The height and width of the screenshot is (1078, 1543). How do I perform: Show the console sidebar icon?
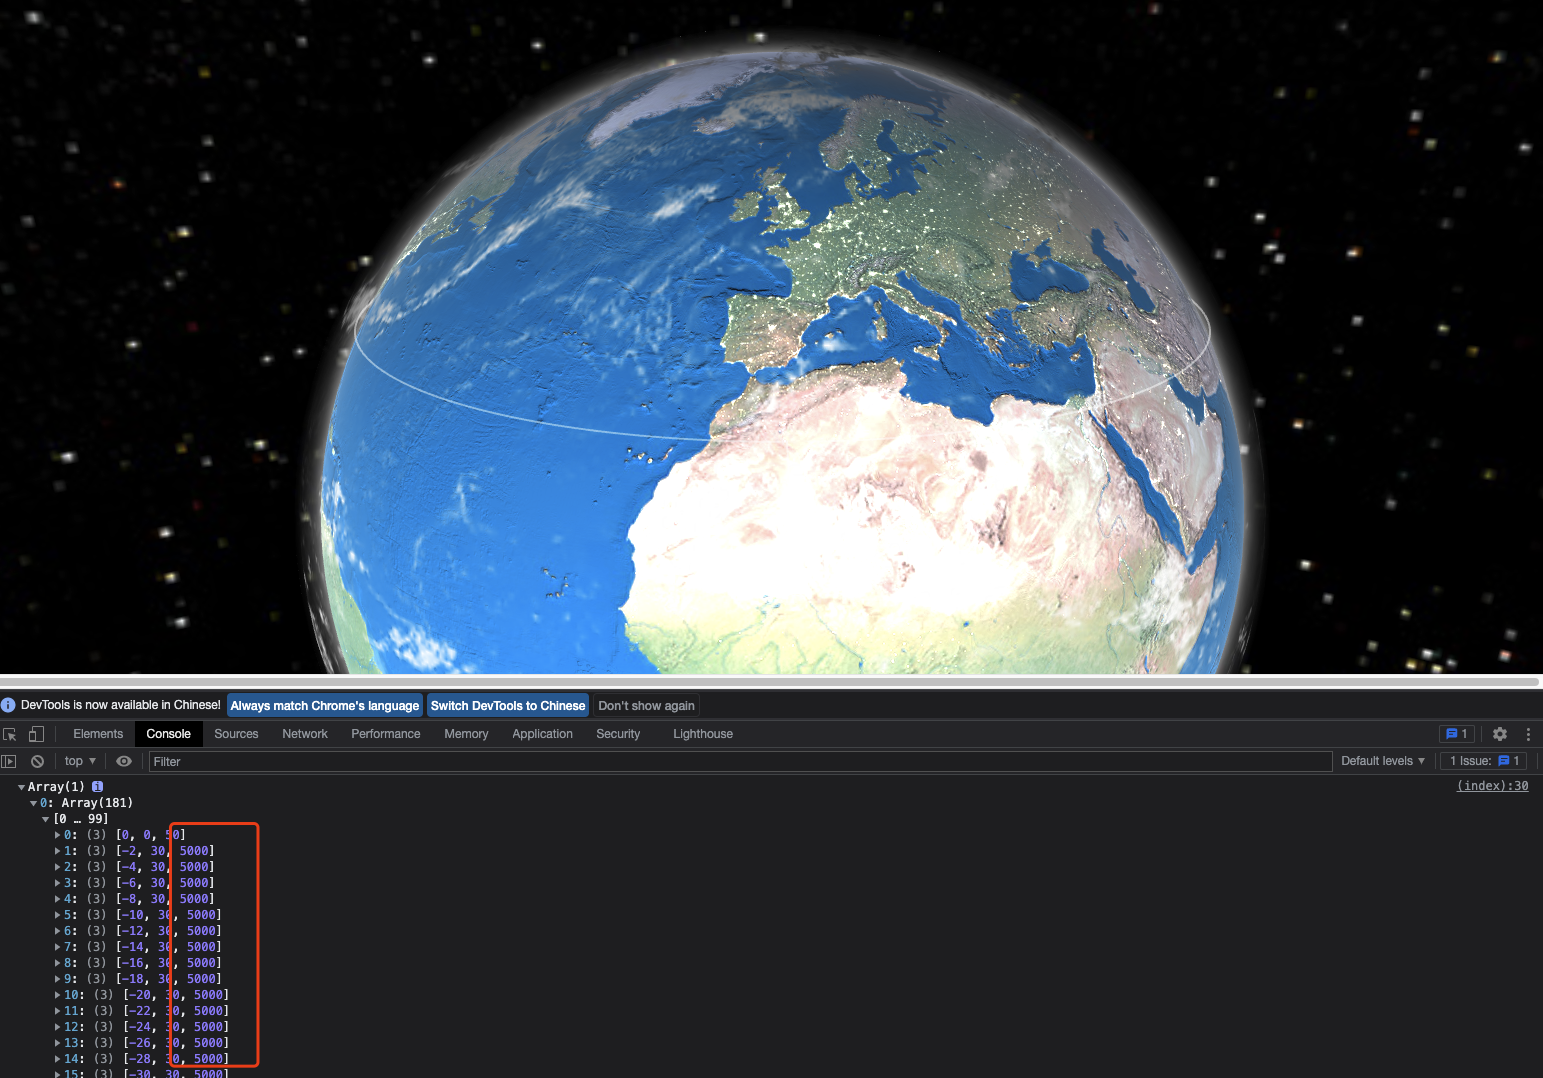tap(9, 761)
